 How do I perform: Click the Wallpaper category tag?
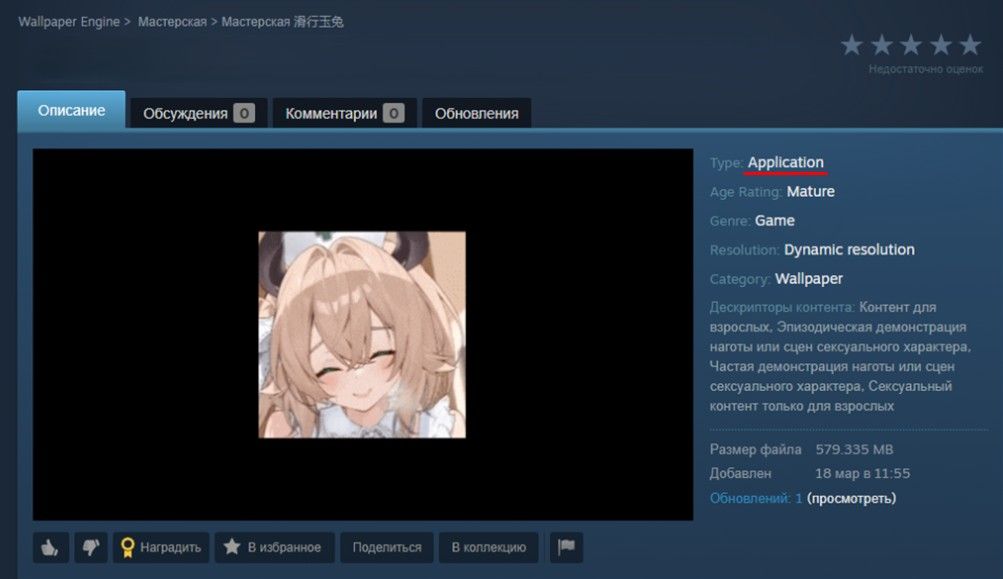pyautogui.click(x=809, y=279)
